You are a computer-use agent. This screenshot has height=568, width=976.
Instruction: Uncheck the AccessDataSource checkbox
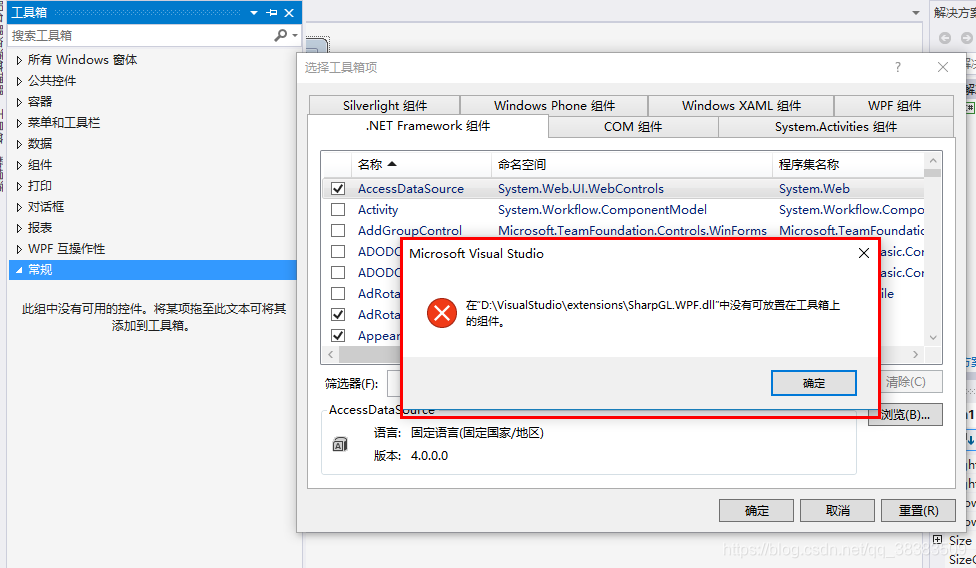coord(338,189)
